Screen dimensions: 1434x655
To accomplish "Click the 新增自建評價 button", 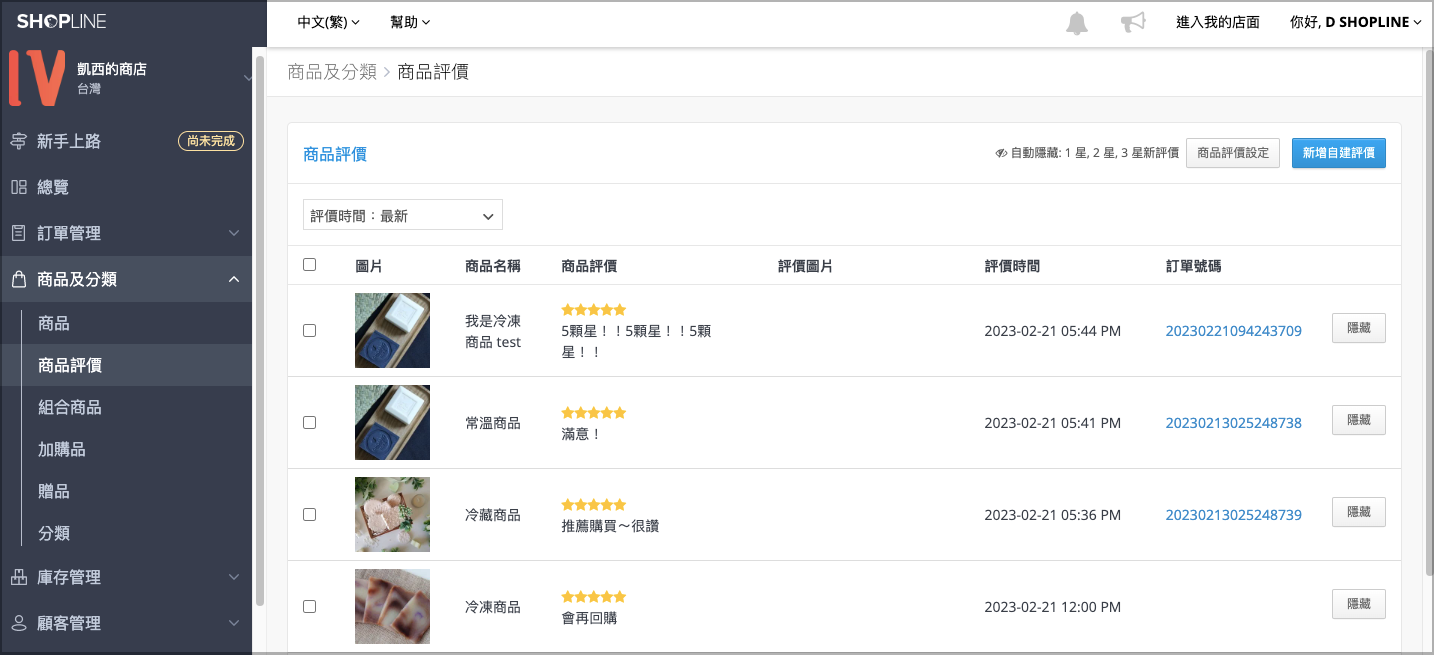I will [x=1338, y=153].
